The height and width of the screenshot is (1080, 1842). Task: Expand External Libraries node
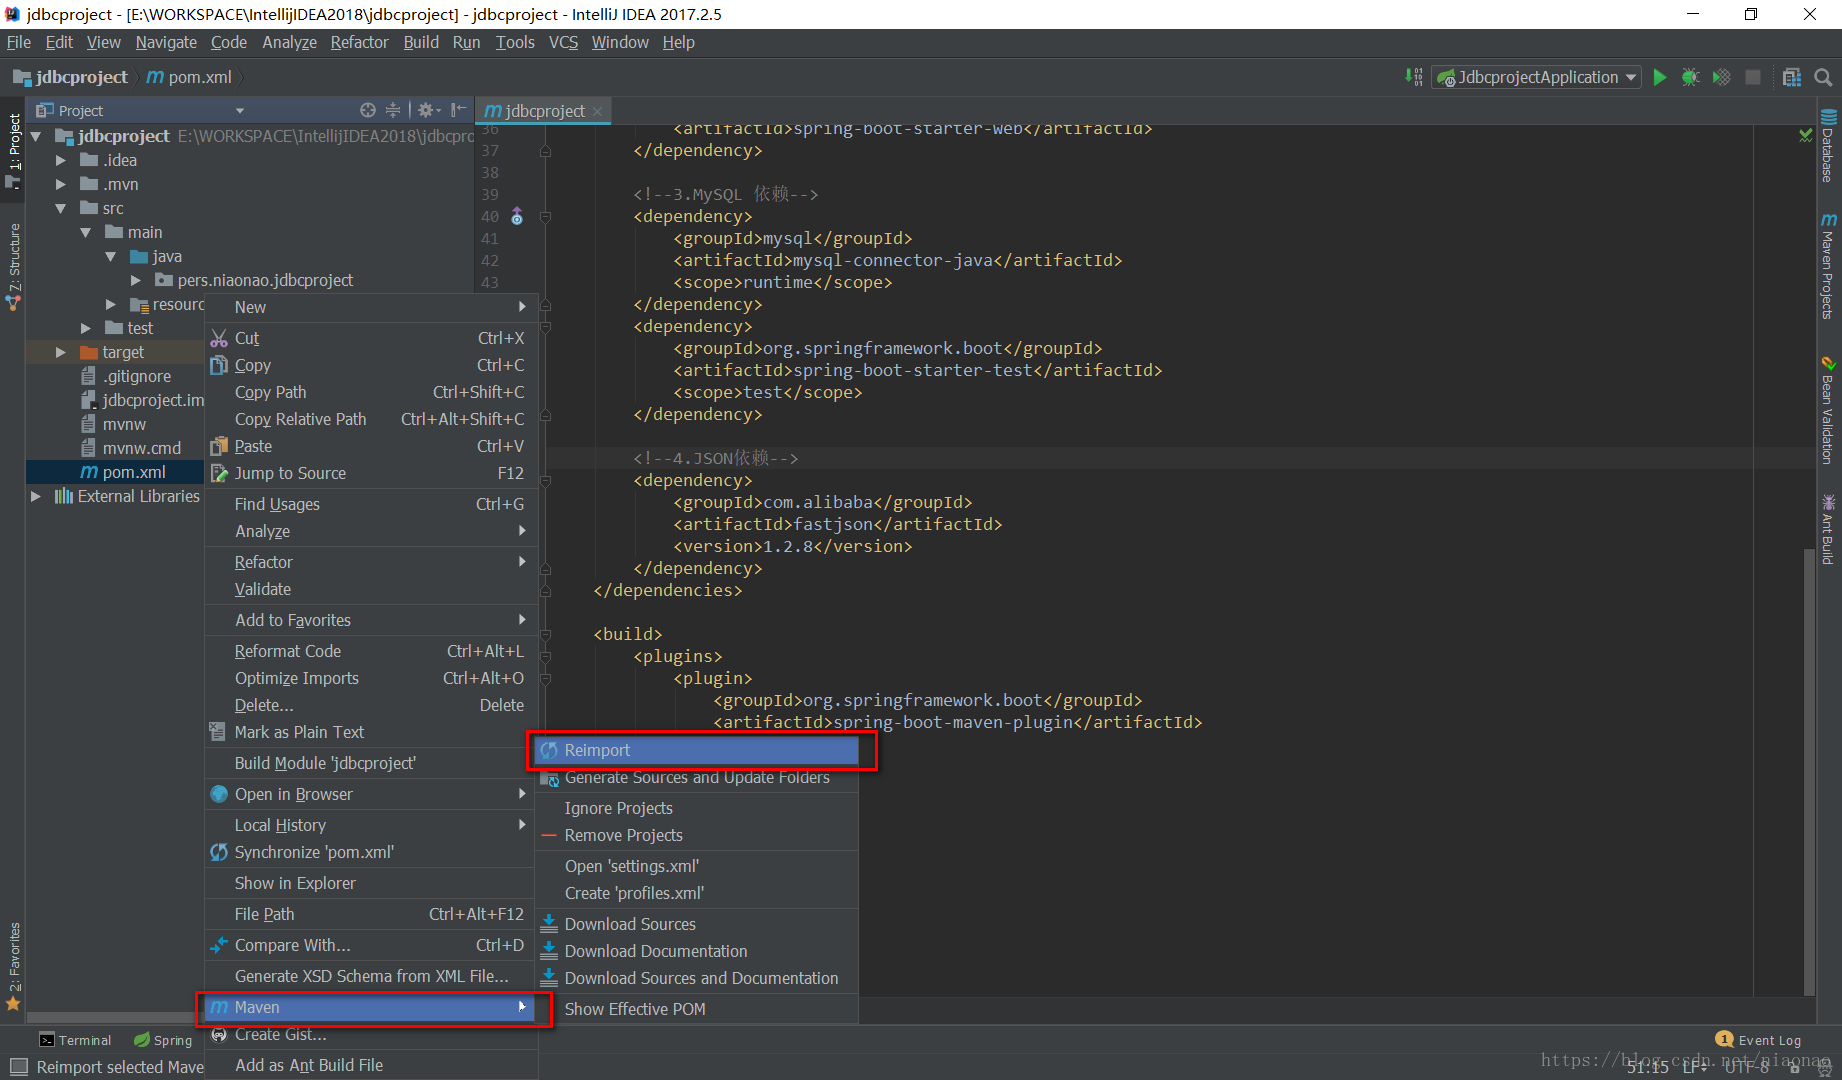tap(37, 496)
